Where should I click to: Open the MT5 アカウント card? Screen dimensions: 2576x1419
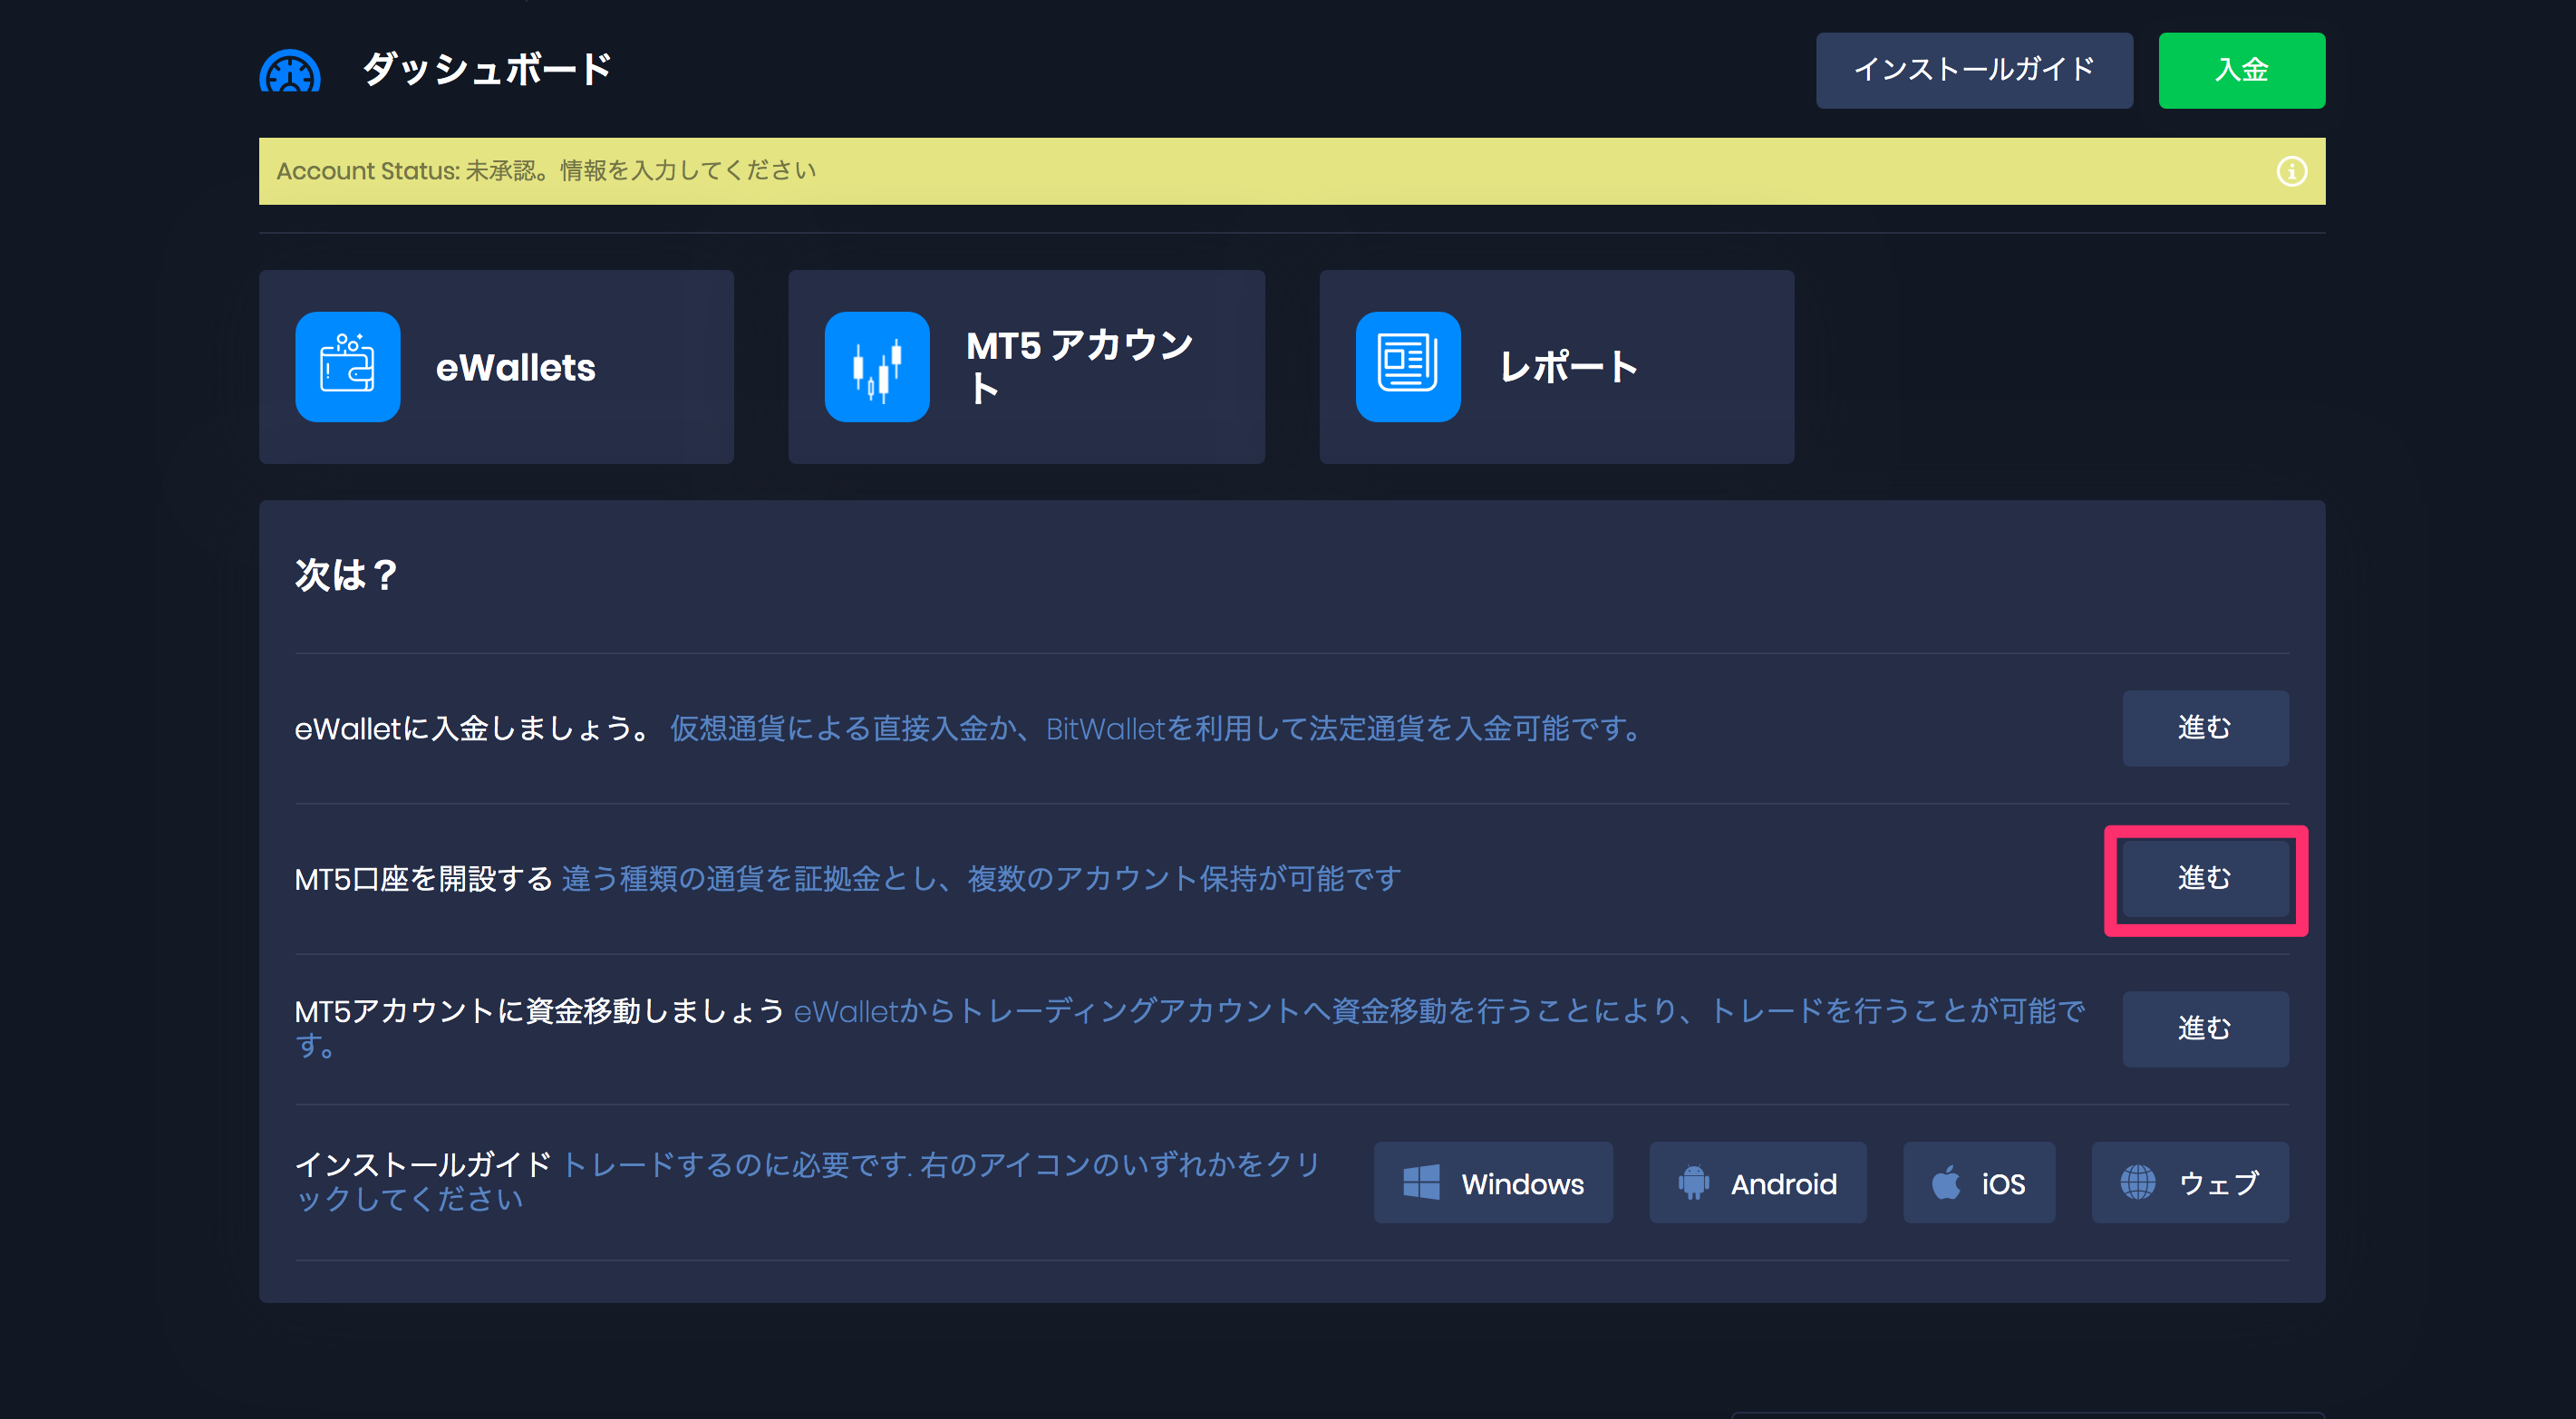point(1026,366)
